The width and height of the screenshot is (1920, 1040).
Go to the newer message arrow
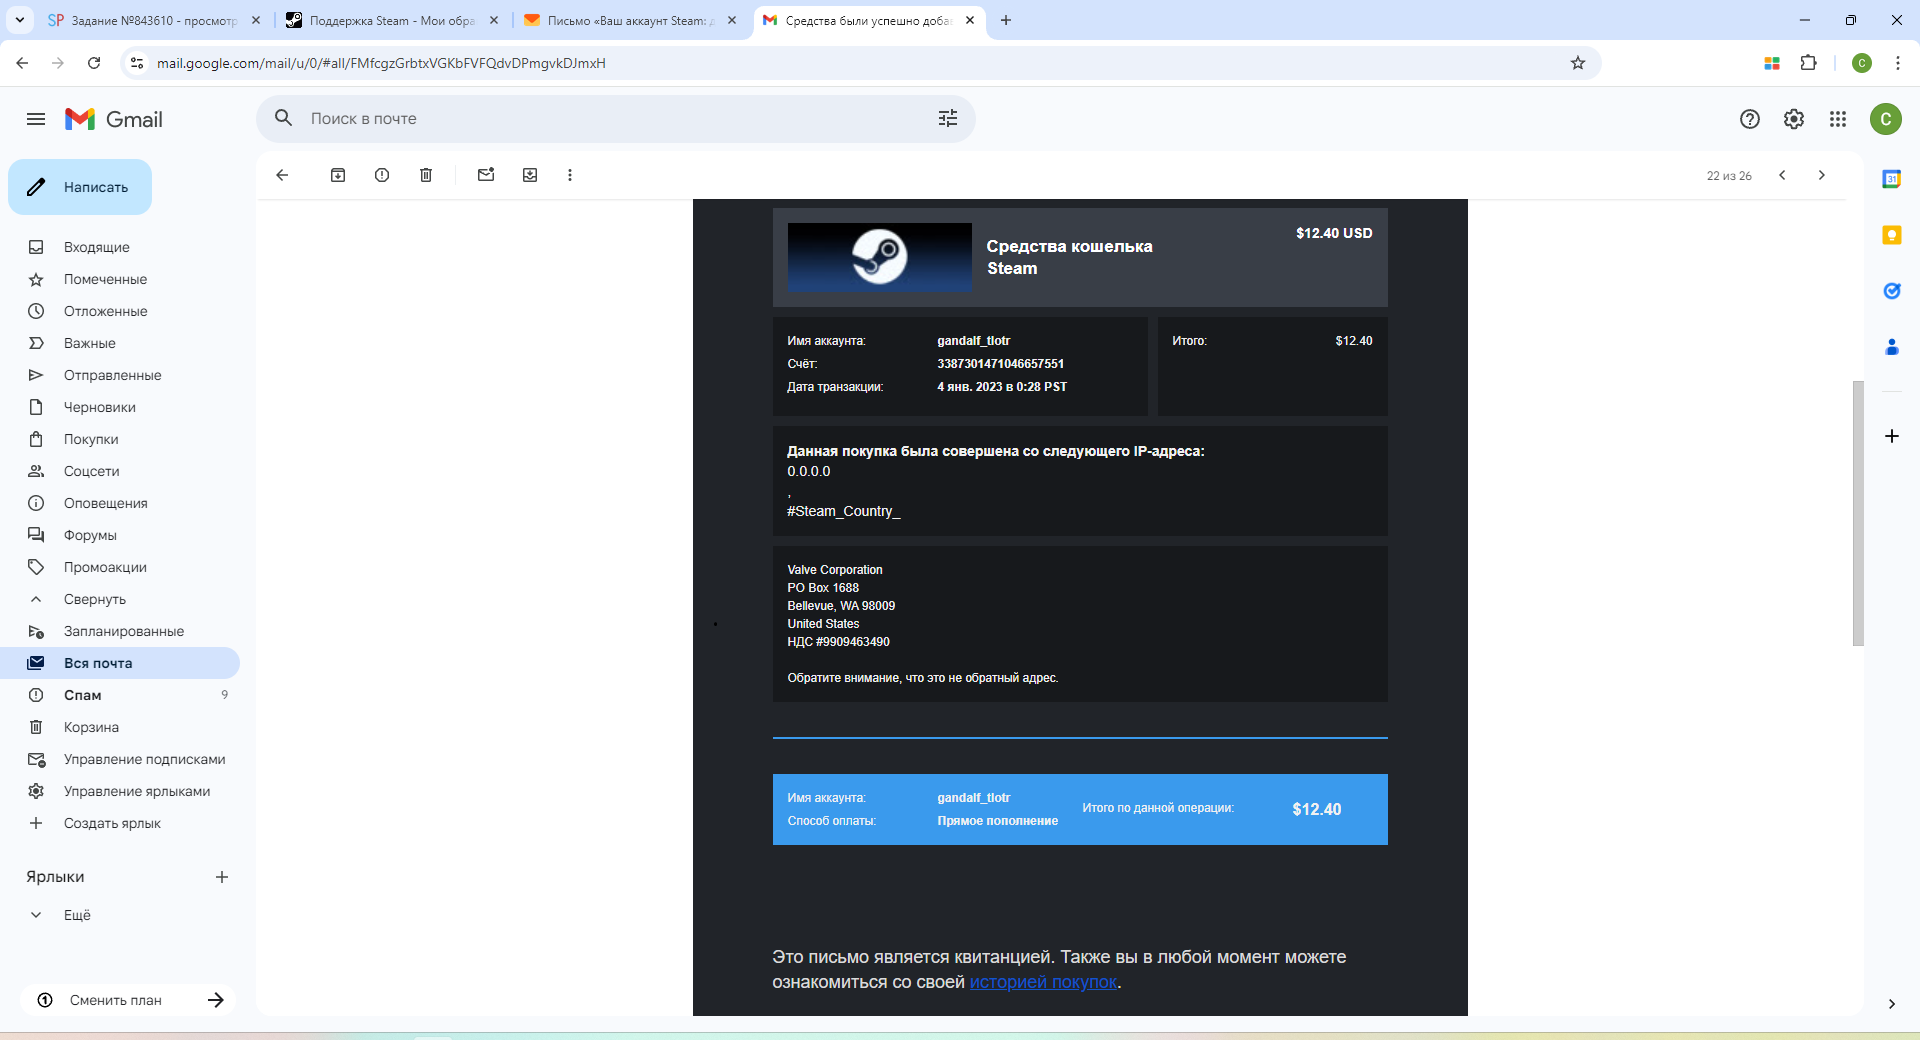coord(1782,175)
